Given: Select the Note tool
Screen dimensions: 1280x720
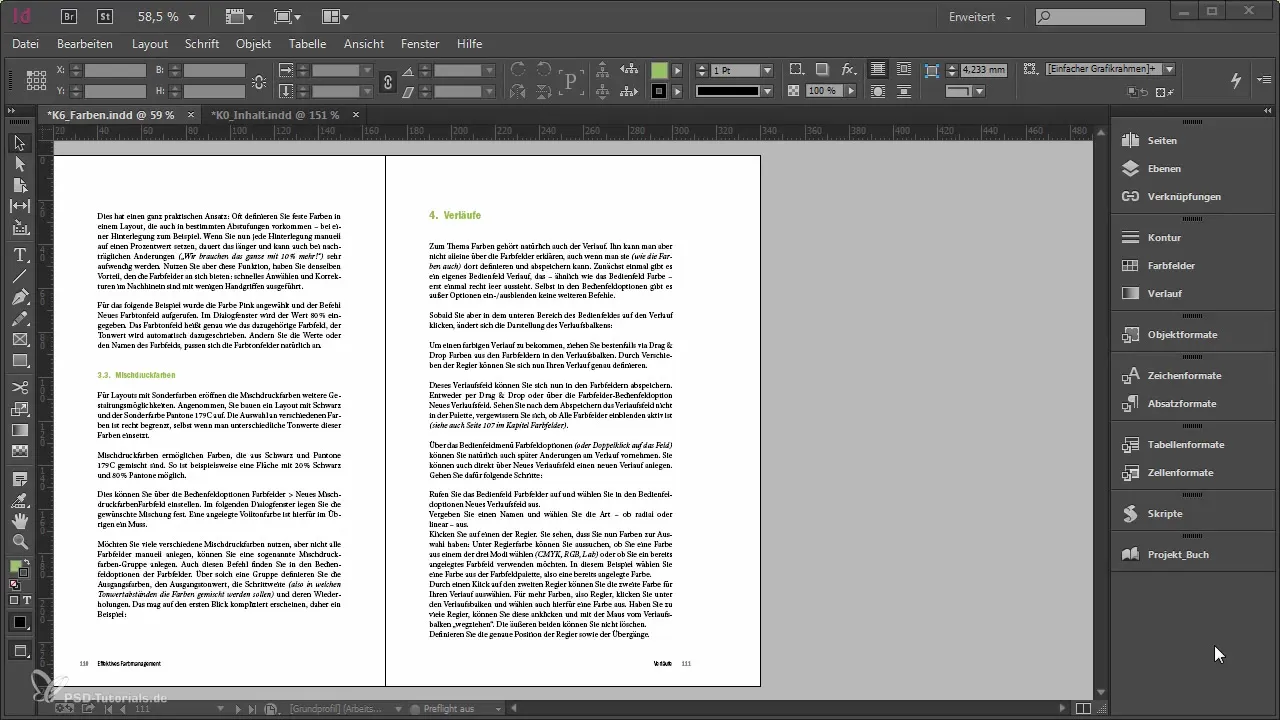Looking at the screenshot, I should 20,480.
